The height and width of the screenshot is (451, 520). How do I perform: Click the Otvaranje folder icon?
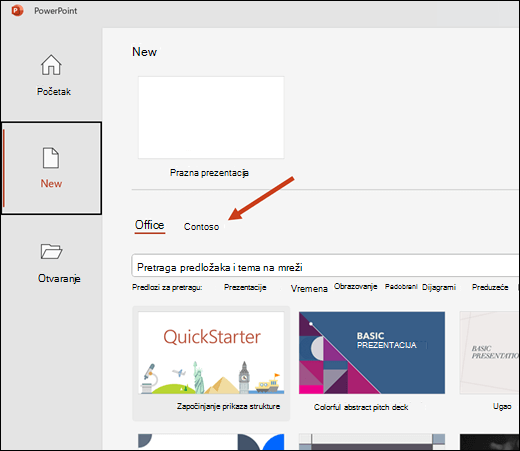coord(51,251)
